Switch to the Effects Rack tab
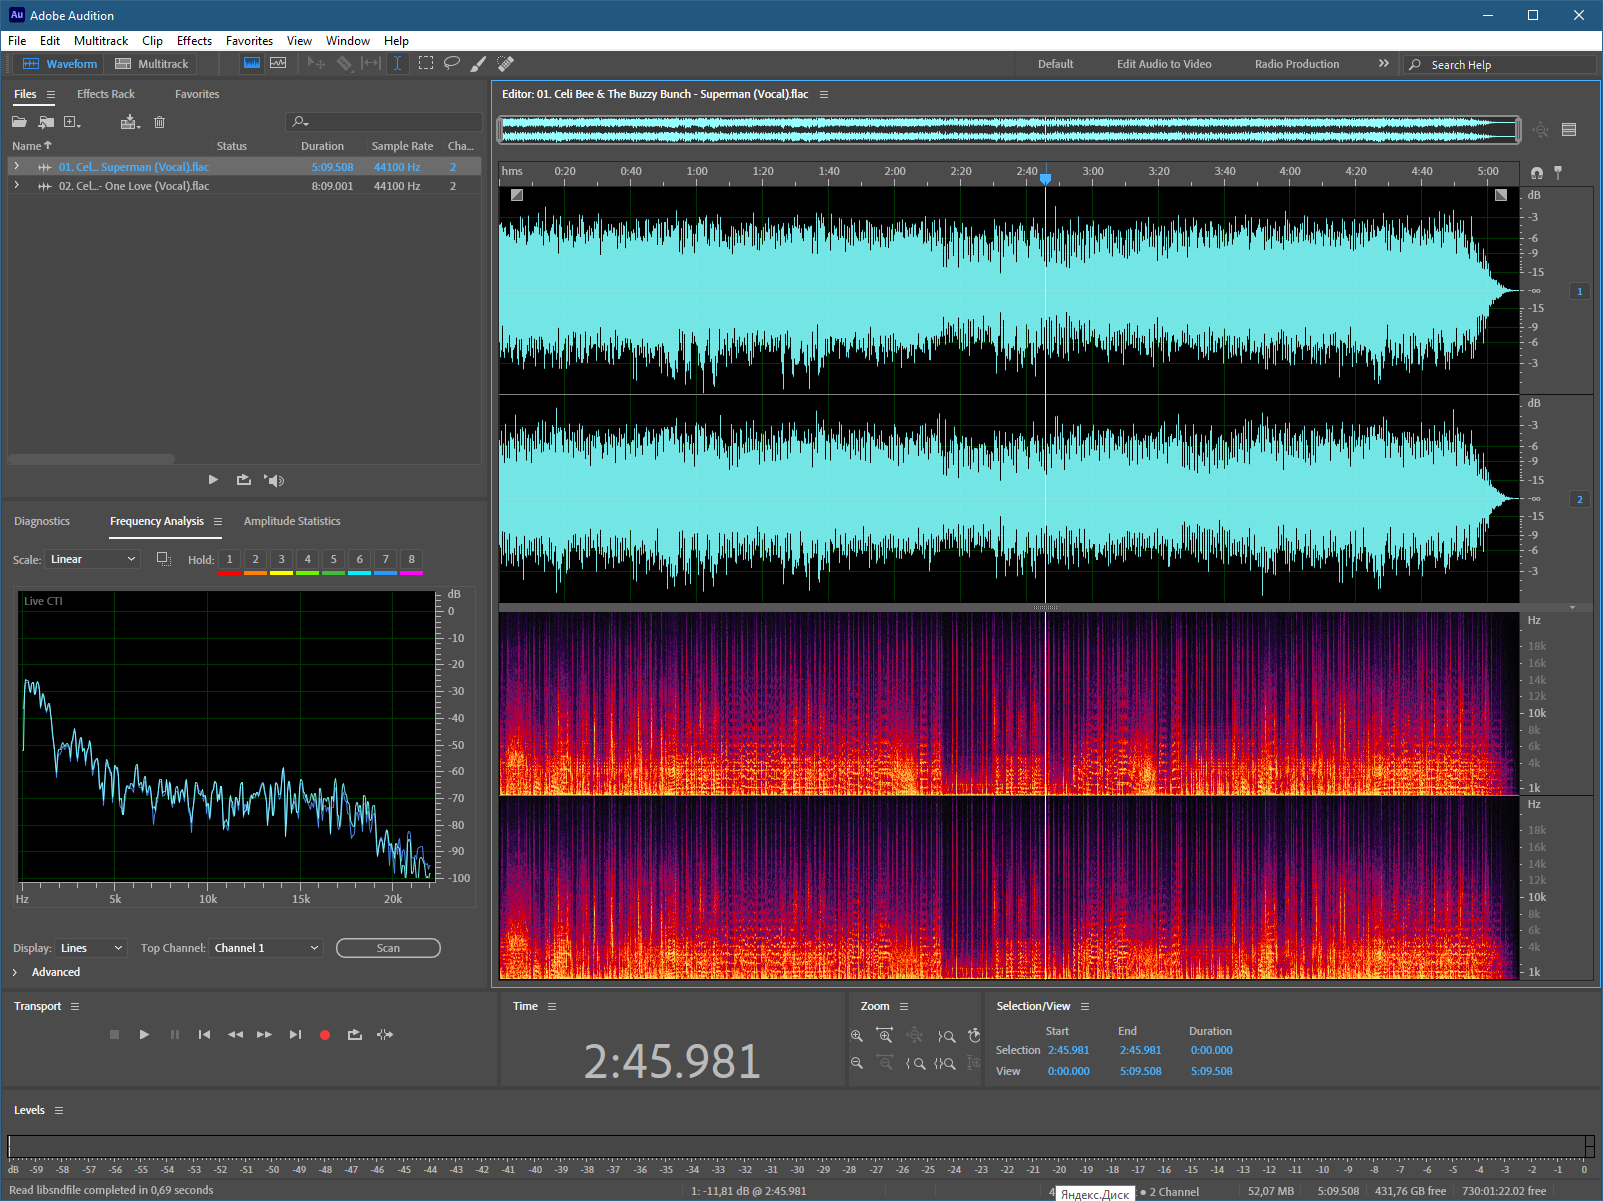 106,94
